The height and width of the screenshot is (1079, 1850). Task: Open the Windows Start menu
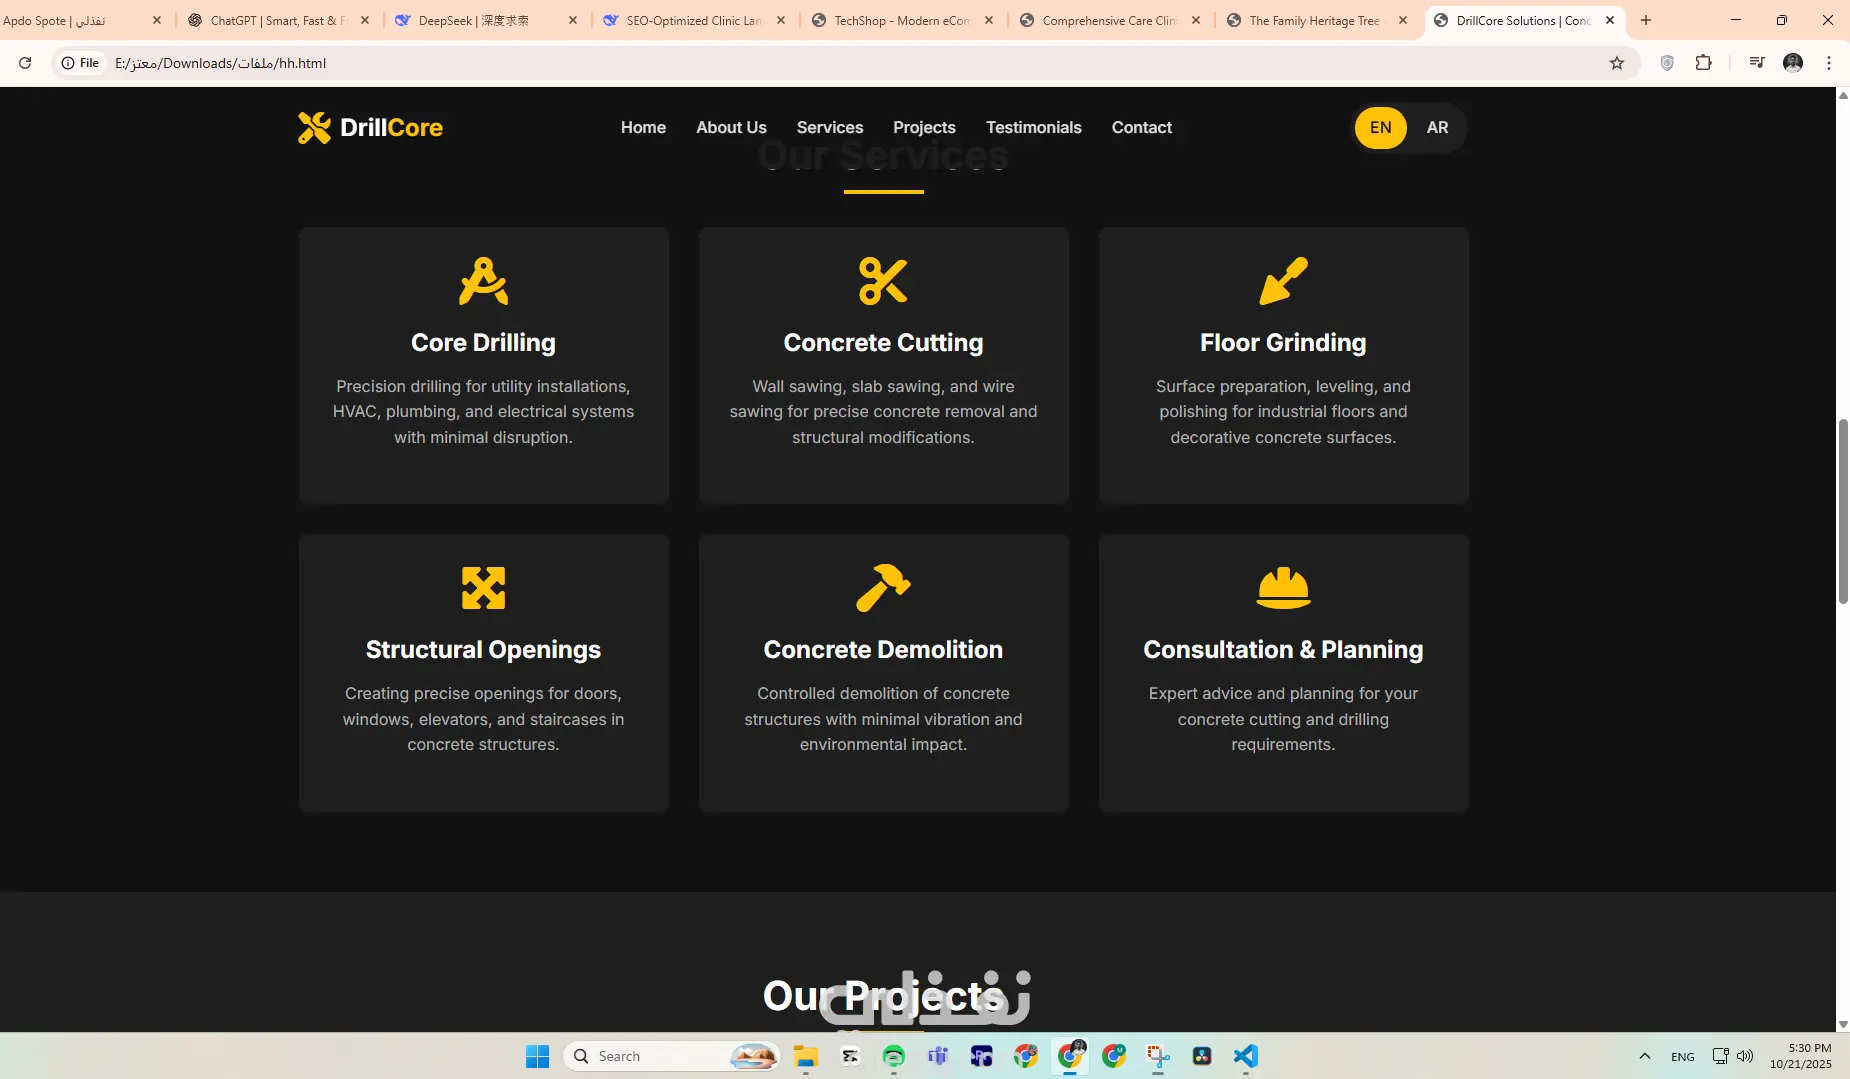(537, 1056)
